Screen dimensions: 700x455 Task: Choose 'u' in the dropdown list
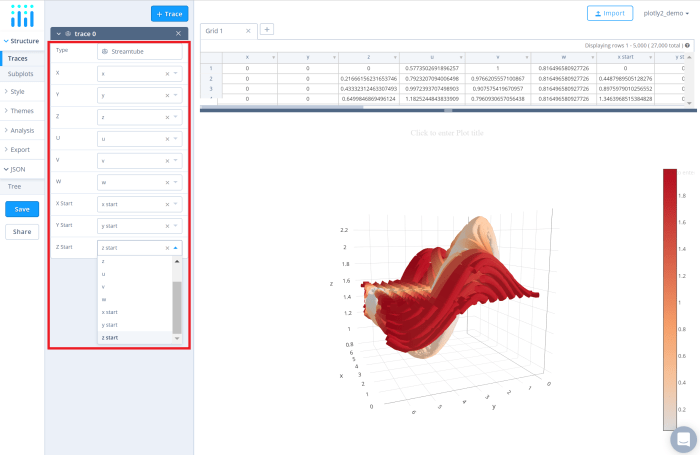coord(135,274)
